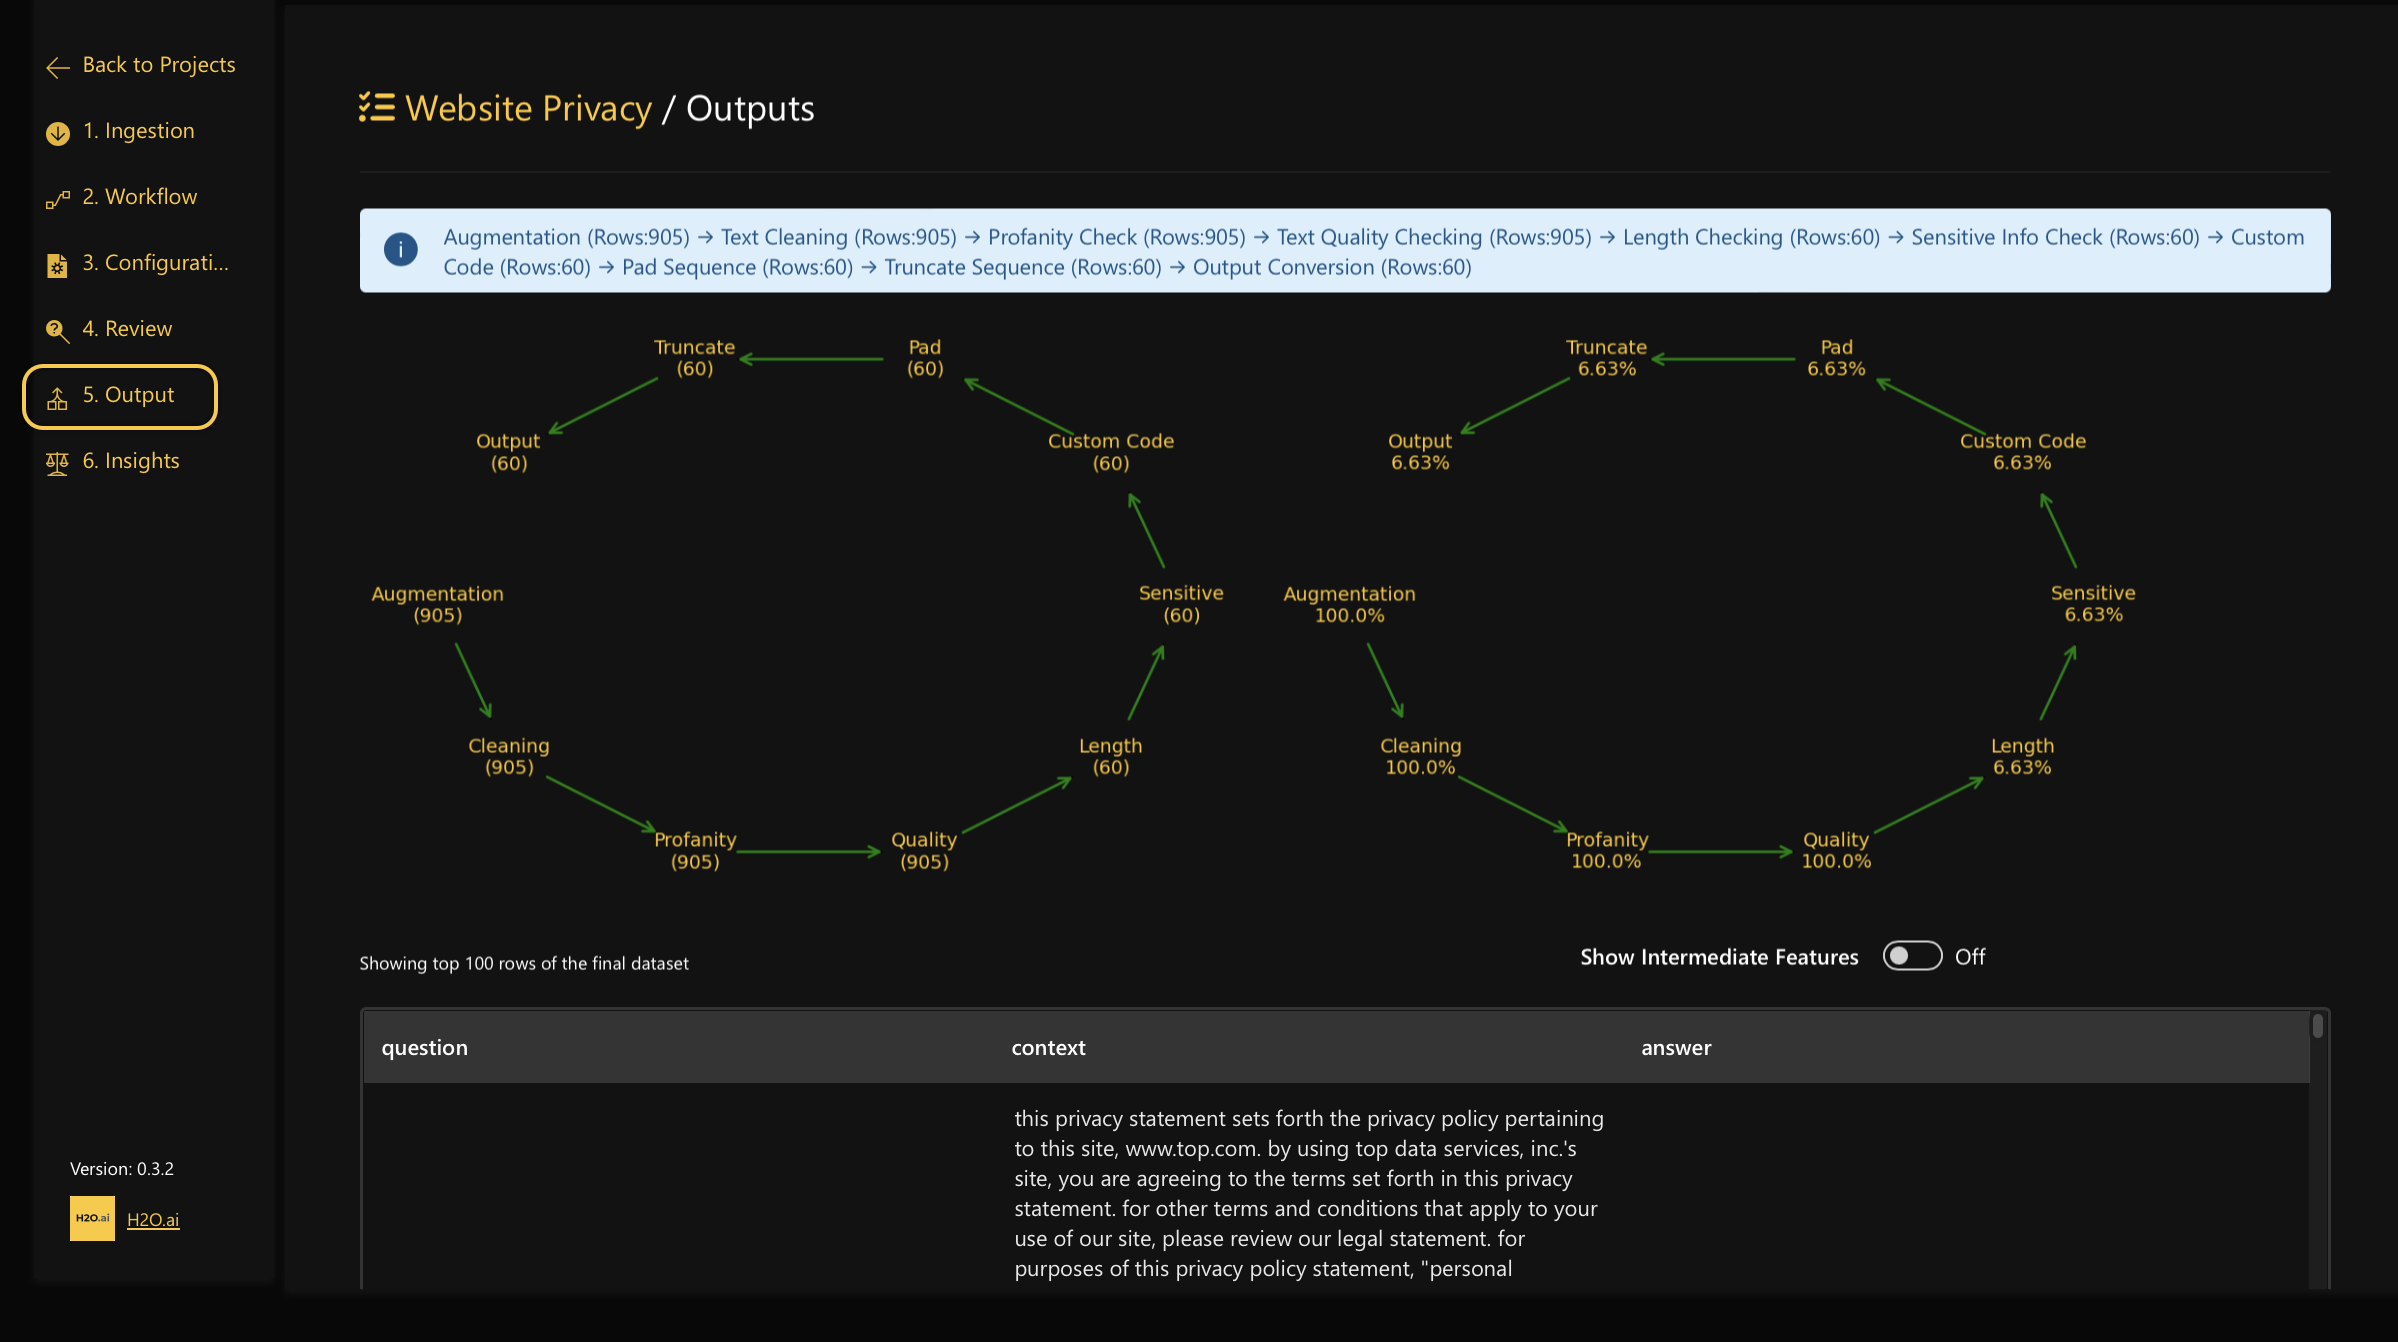Click the Insights balance scale icon
The width and height of the screenshot is (2398, 1342).
(x=57, y=463)
